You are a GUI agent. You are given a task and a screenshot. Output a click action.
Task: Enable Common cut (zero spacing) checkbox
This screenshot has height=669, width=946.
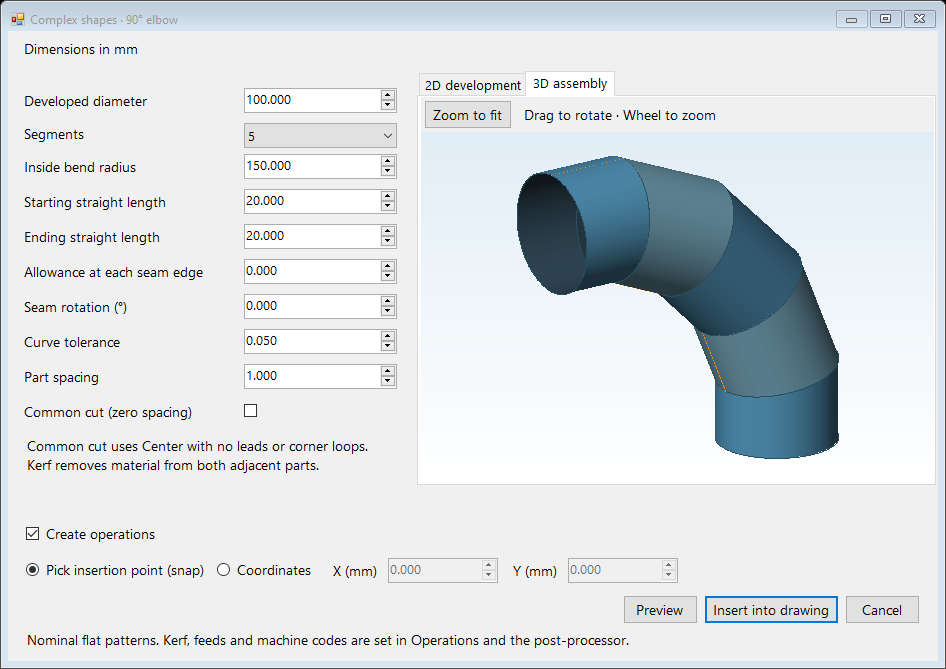250,411
